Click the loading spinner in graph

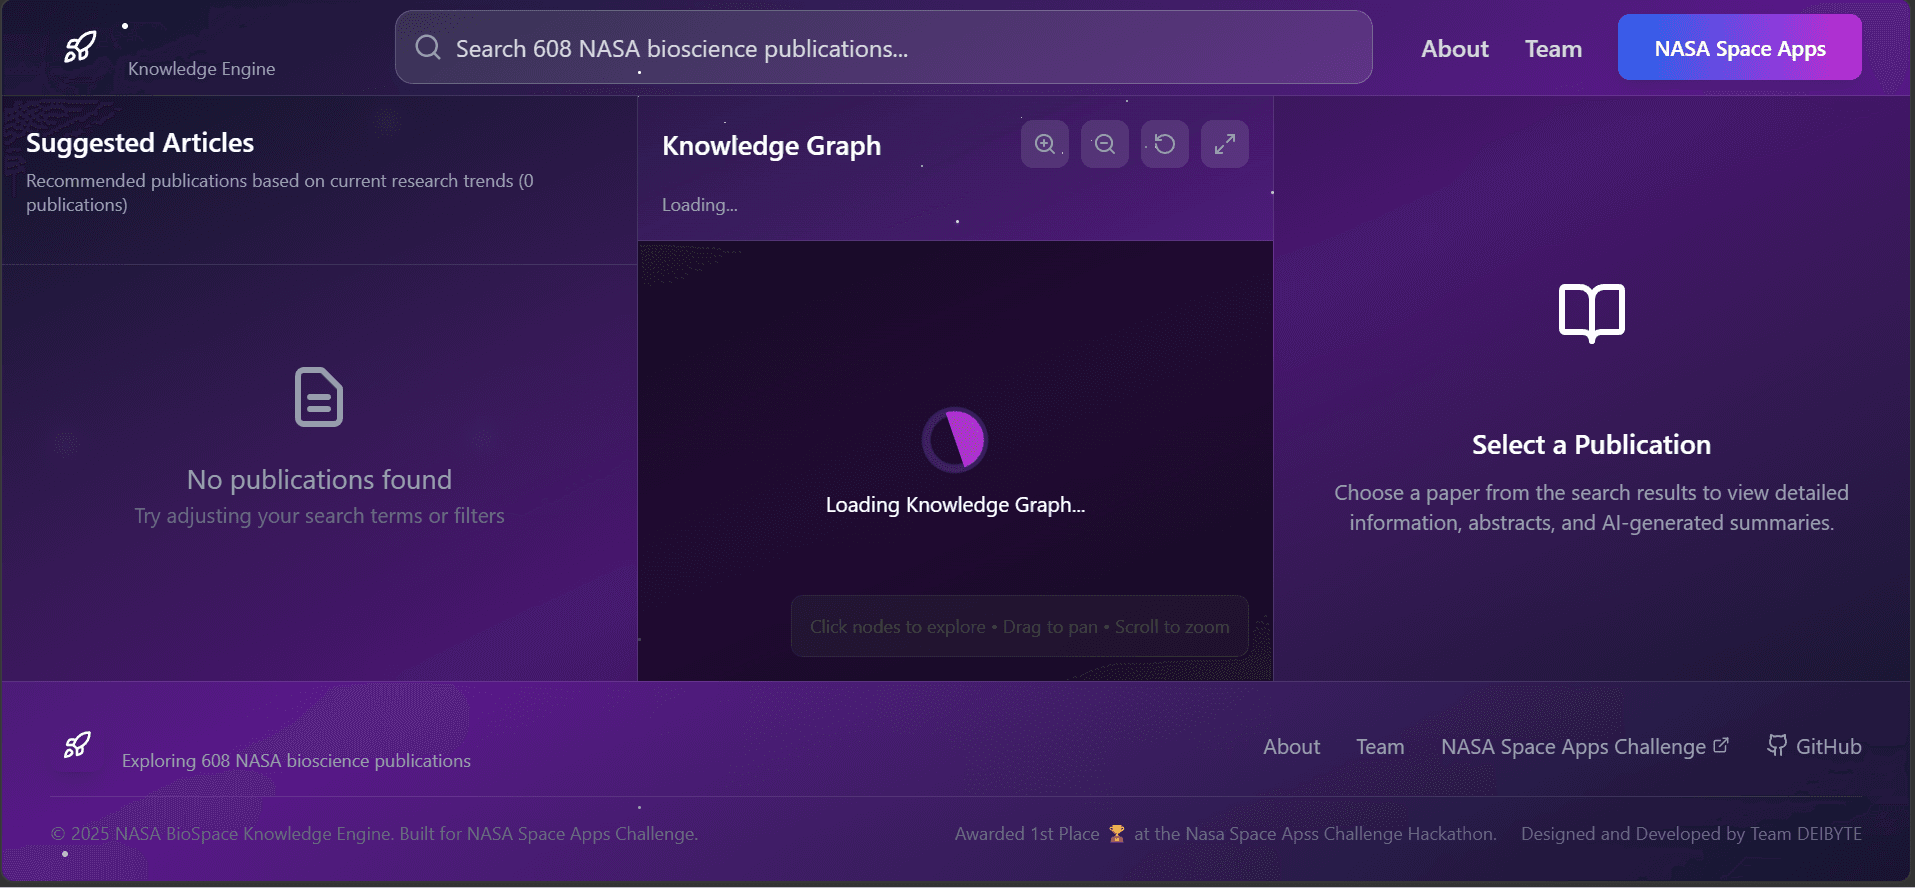point(955,440)
